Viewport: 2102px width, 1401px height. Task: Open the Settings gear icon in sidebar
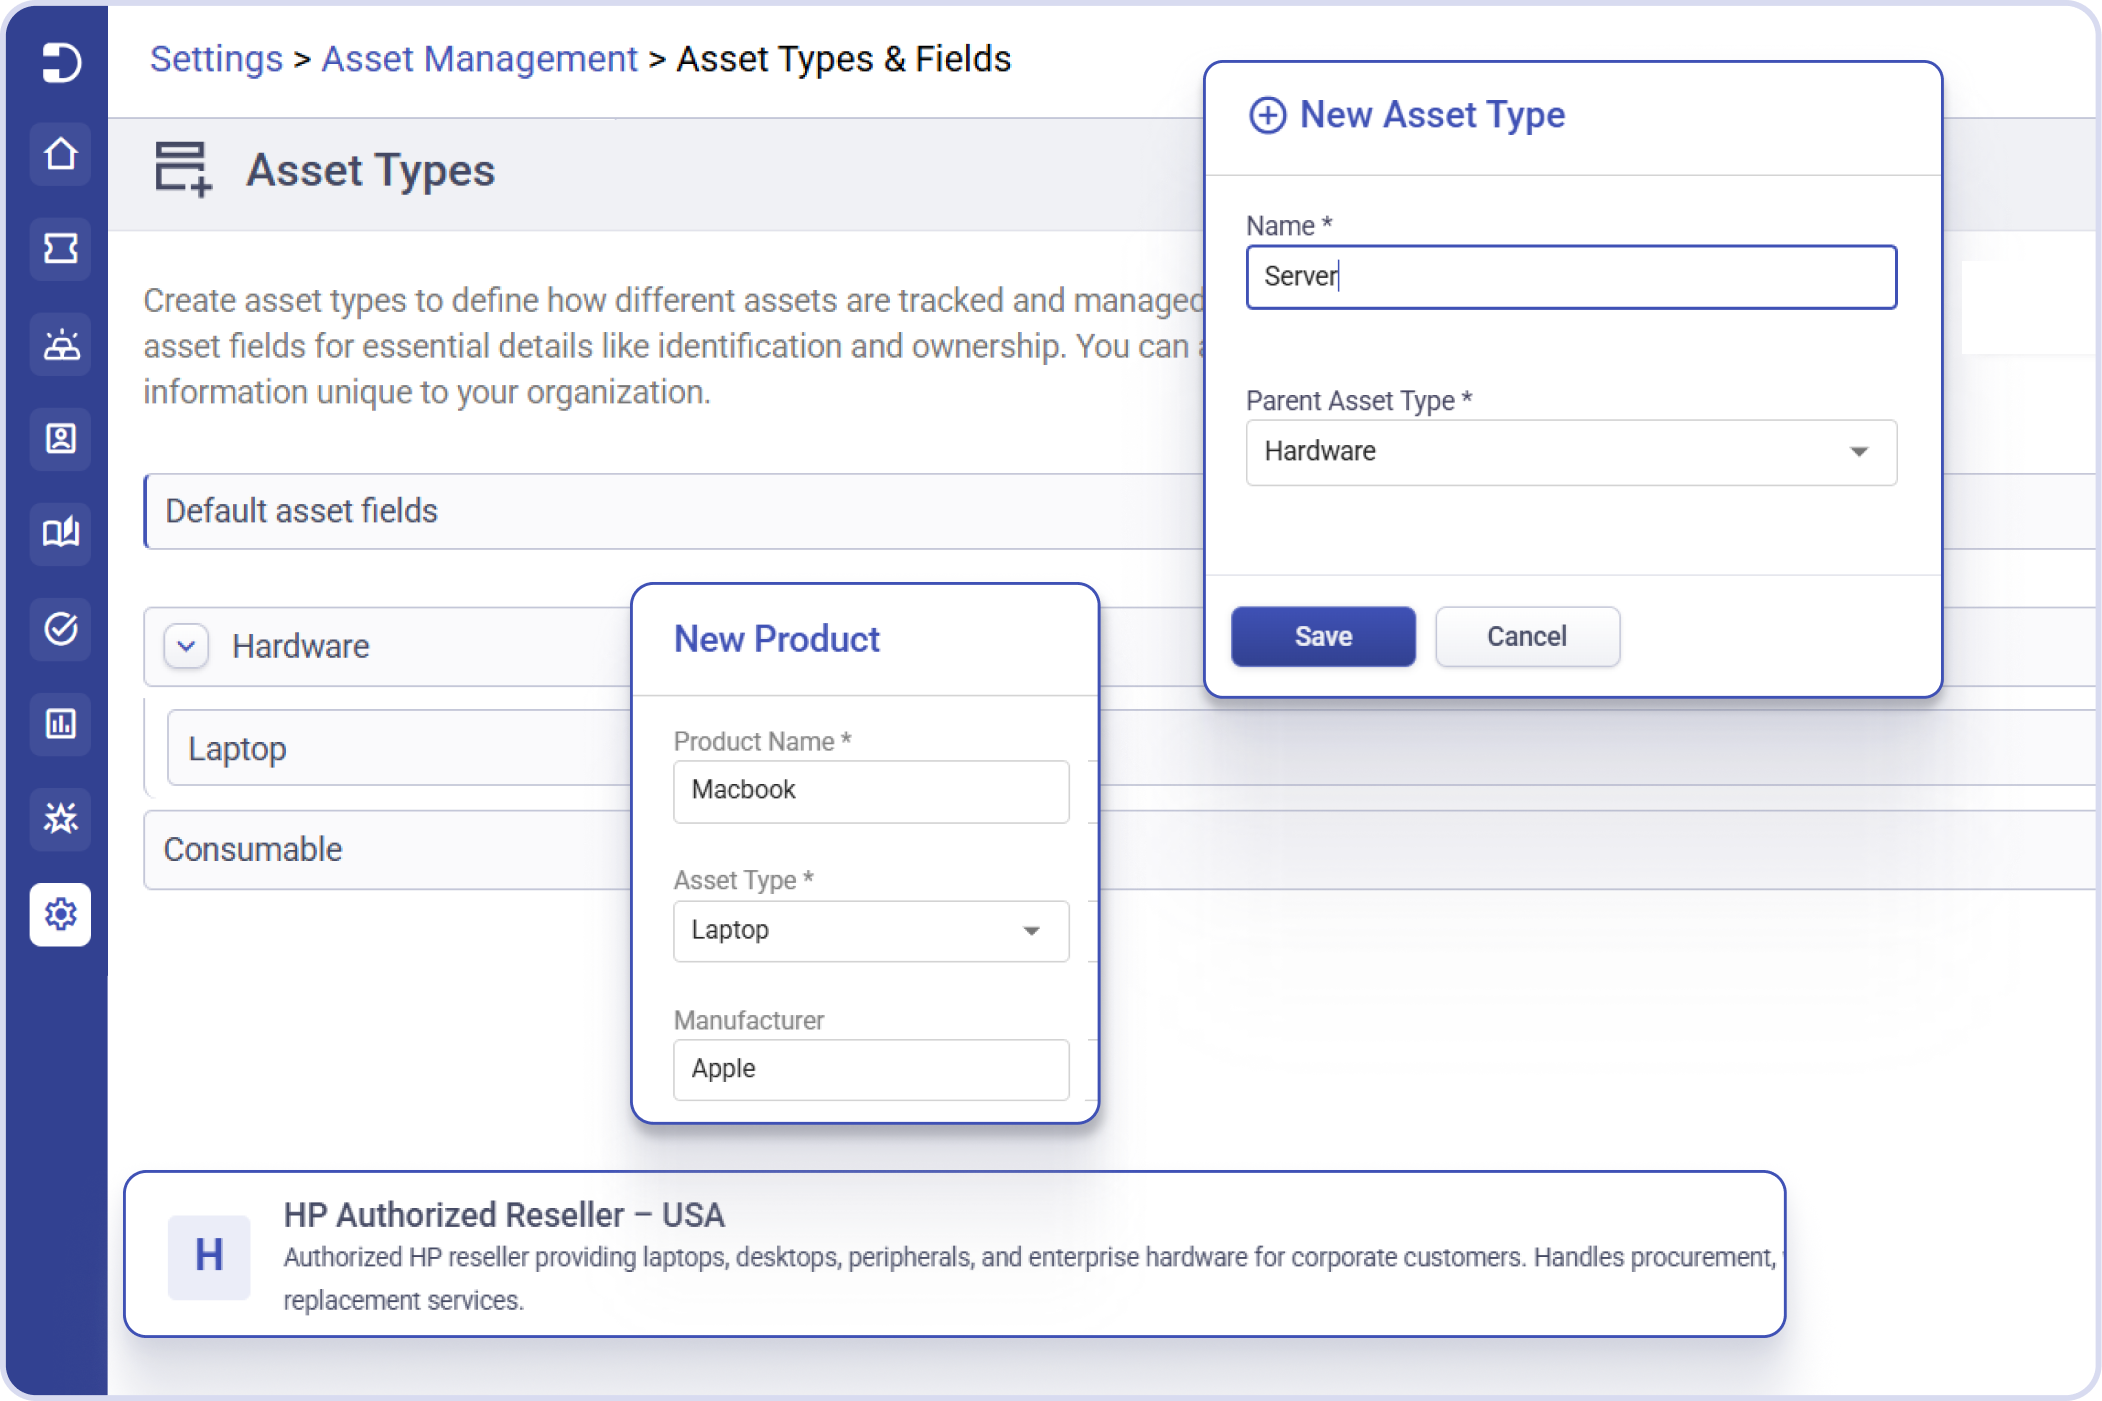click(61, 914)
